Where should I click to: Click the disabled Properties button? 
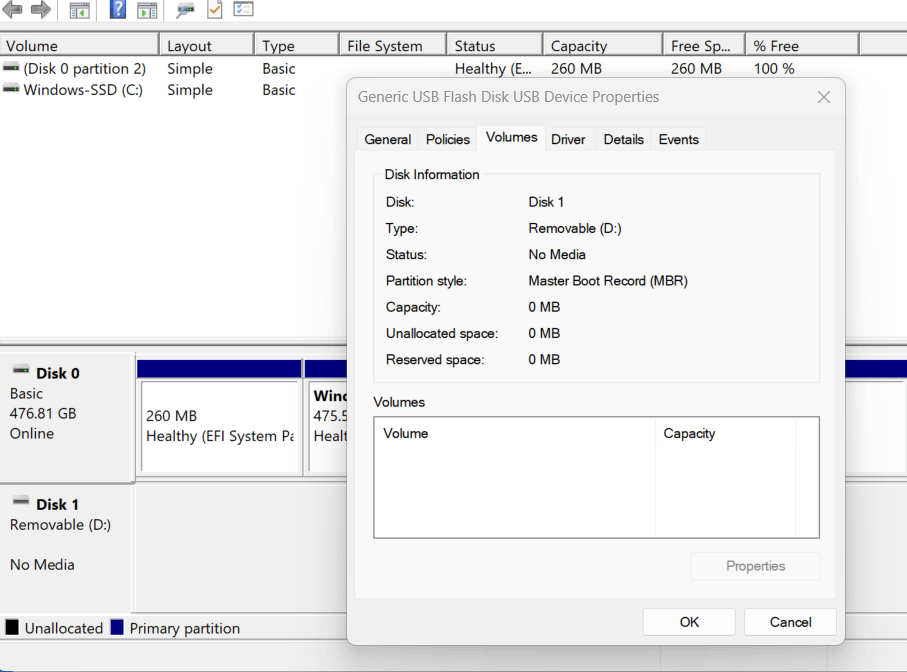[755, 566]
